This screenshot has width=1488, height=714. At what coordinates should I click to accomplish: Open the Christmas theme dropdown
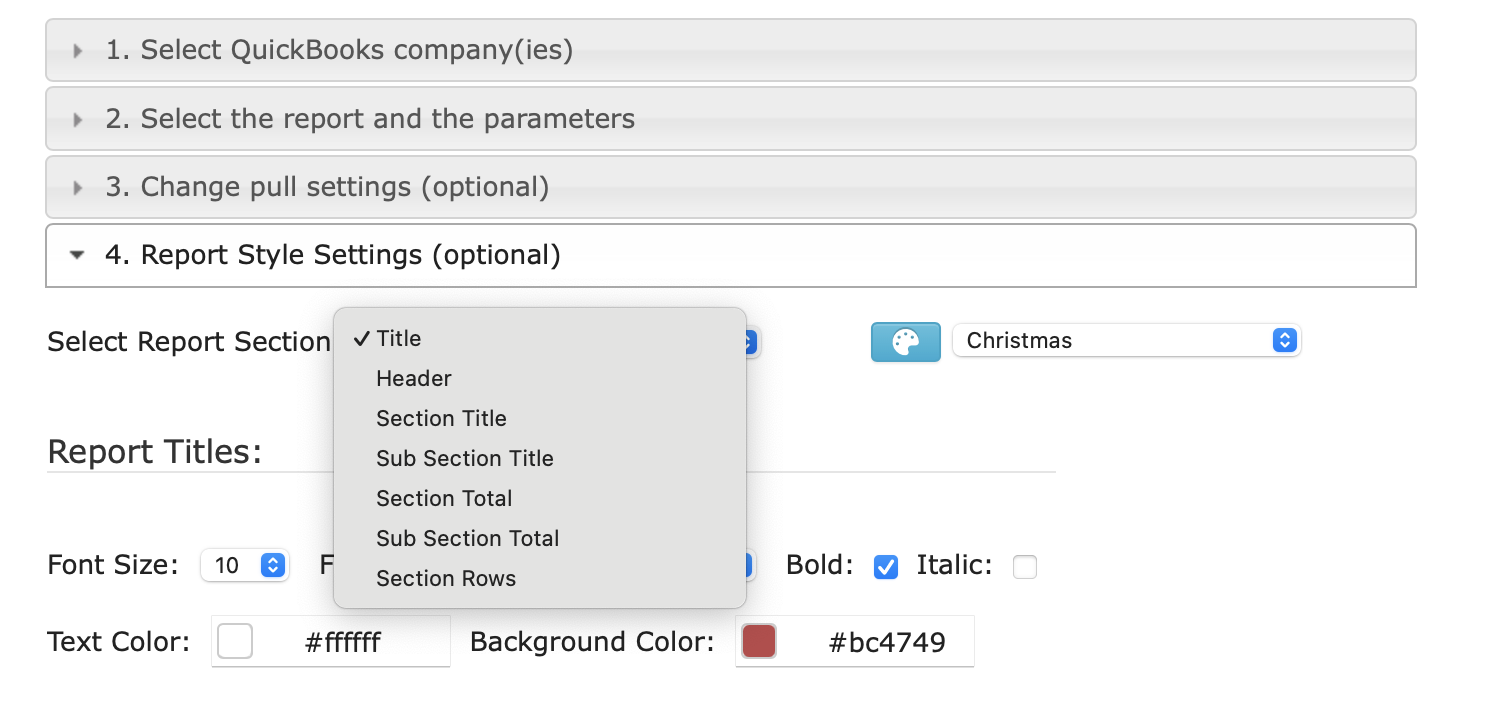[x=1126, y=340]
